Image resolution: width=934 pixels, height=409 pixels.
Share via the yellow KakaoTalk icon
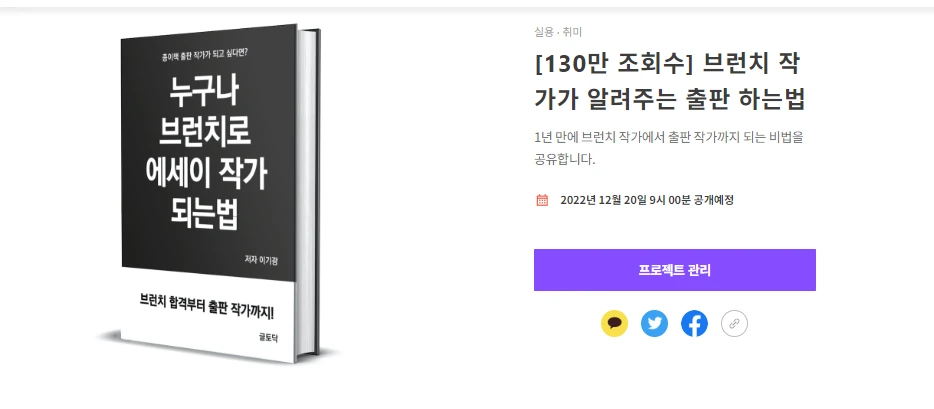coord(614,324)
